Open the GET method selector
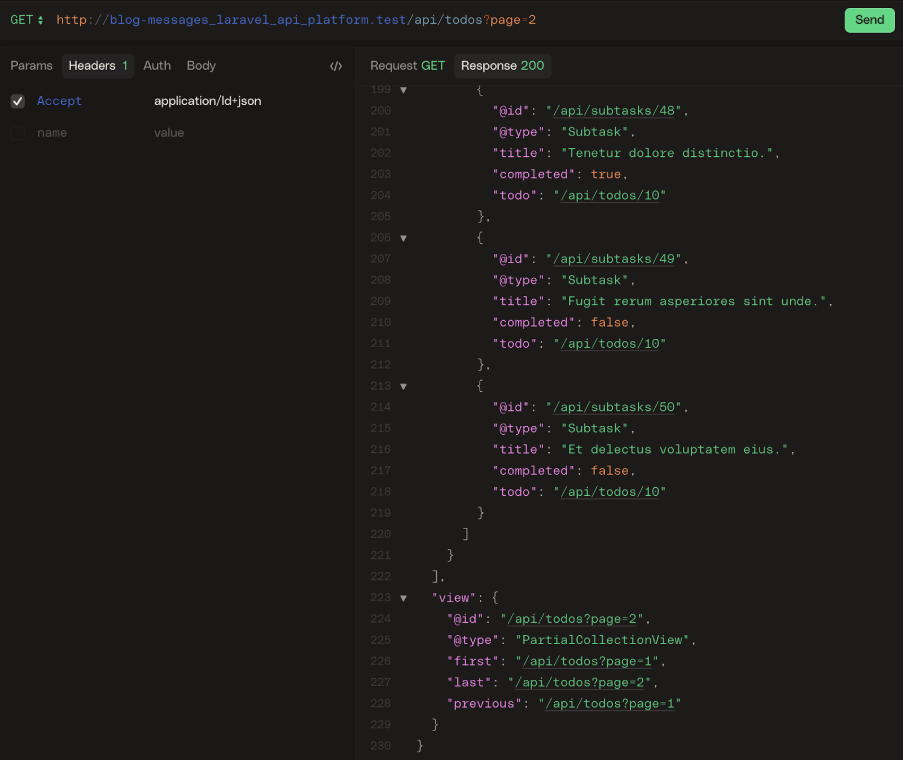Screen dimensions: 904x760 pyautogui.click(x=27, y=20)
